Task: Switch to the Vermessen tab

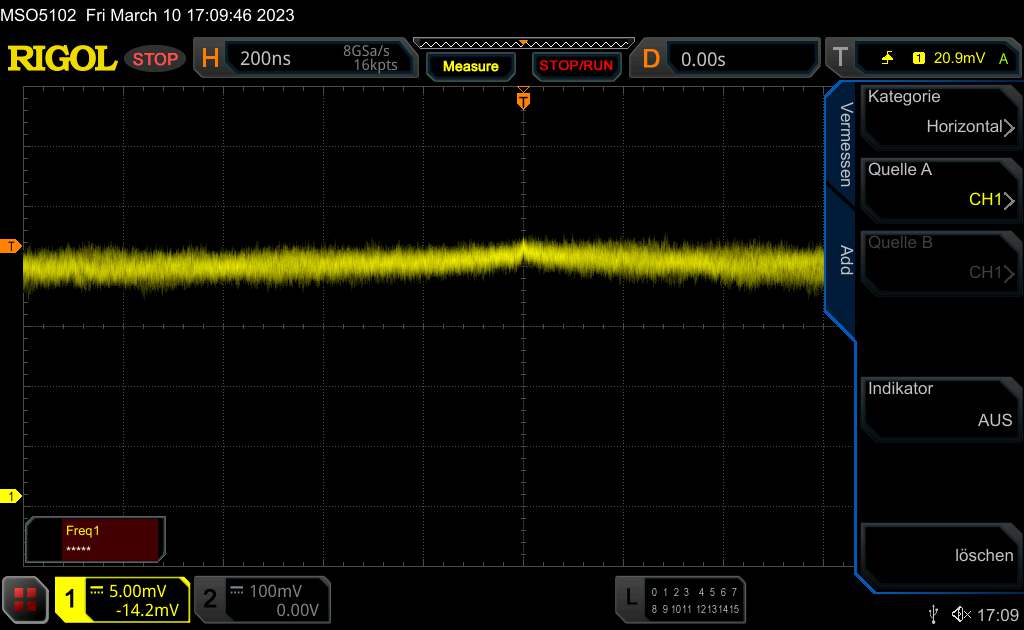Action: [x=846, y=144]
